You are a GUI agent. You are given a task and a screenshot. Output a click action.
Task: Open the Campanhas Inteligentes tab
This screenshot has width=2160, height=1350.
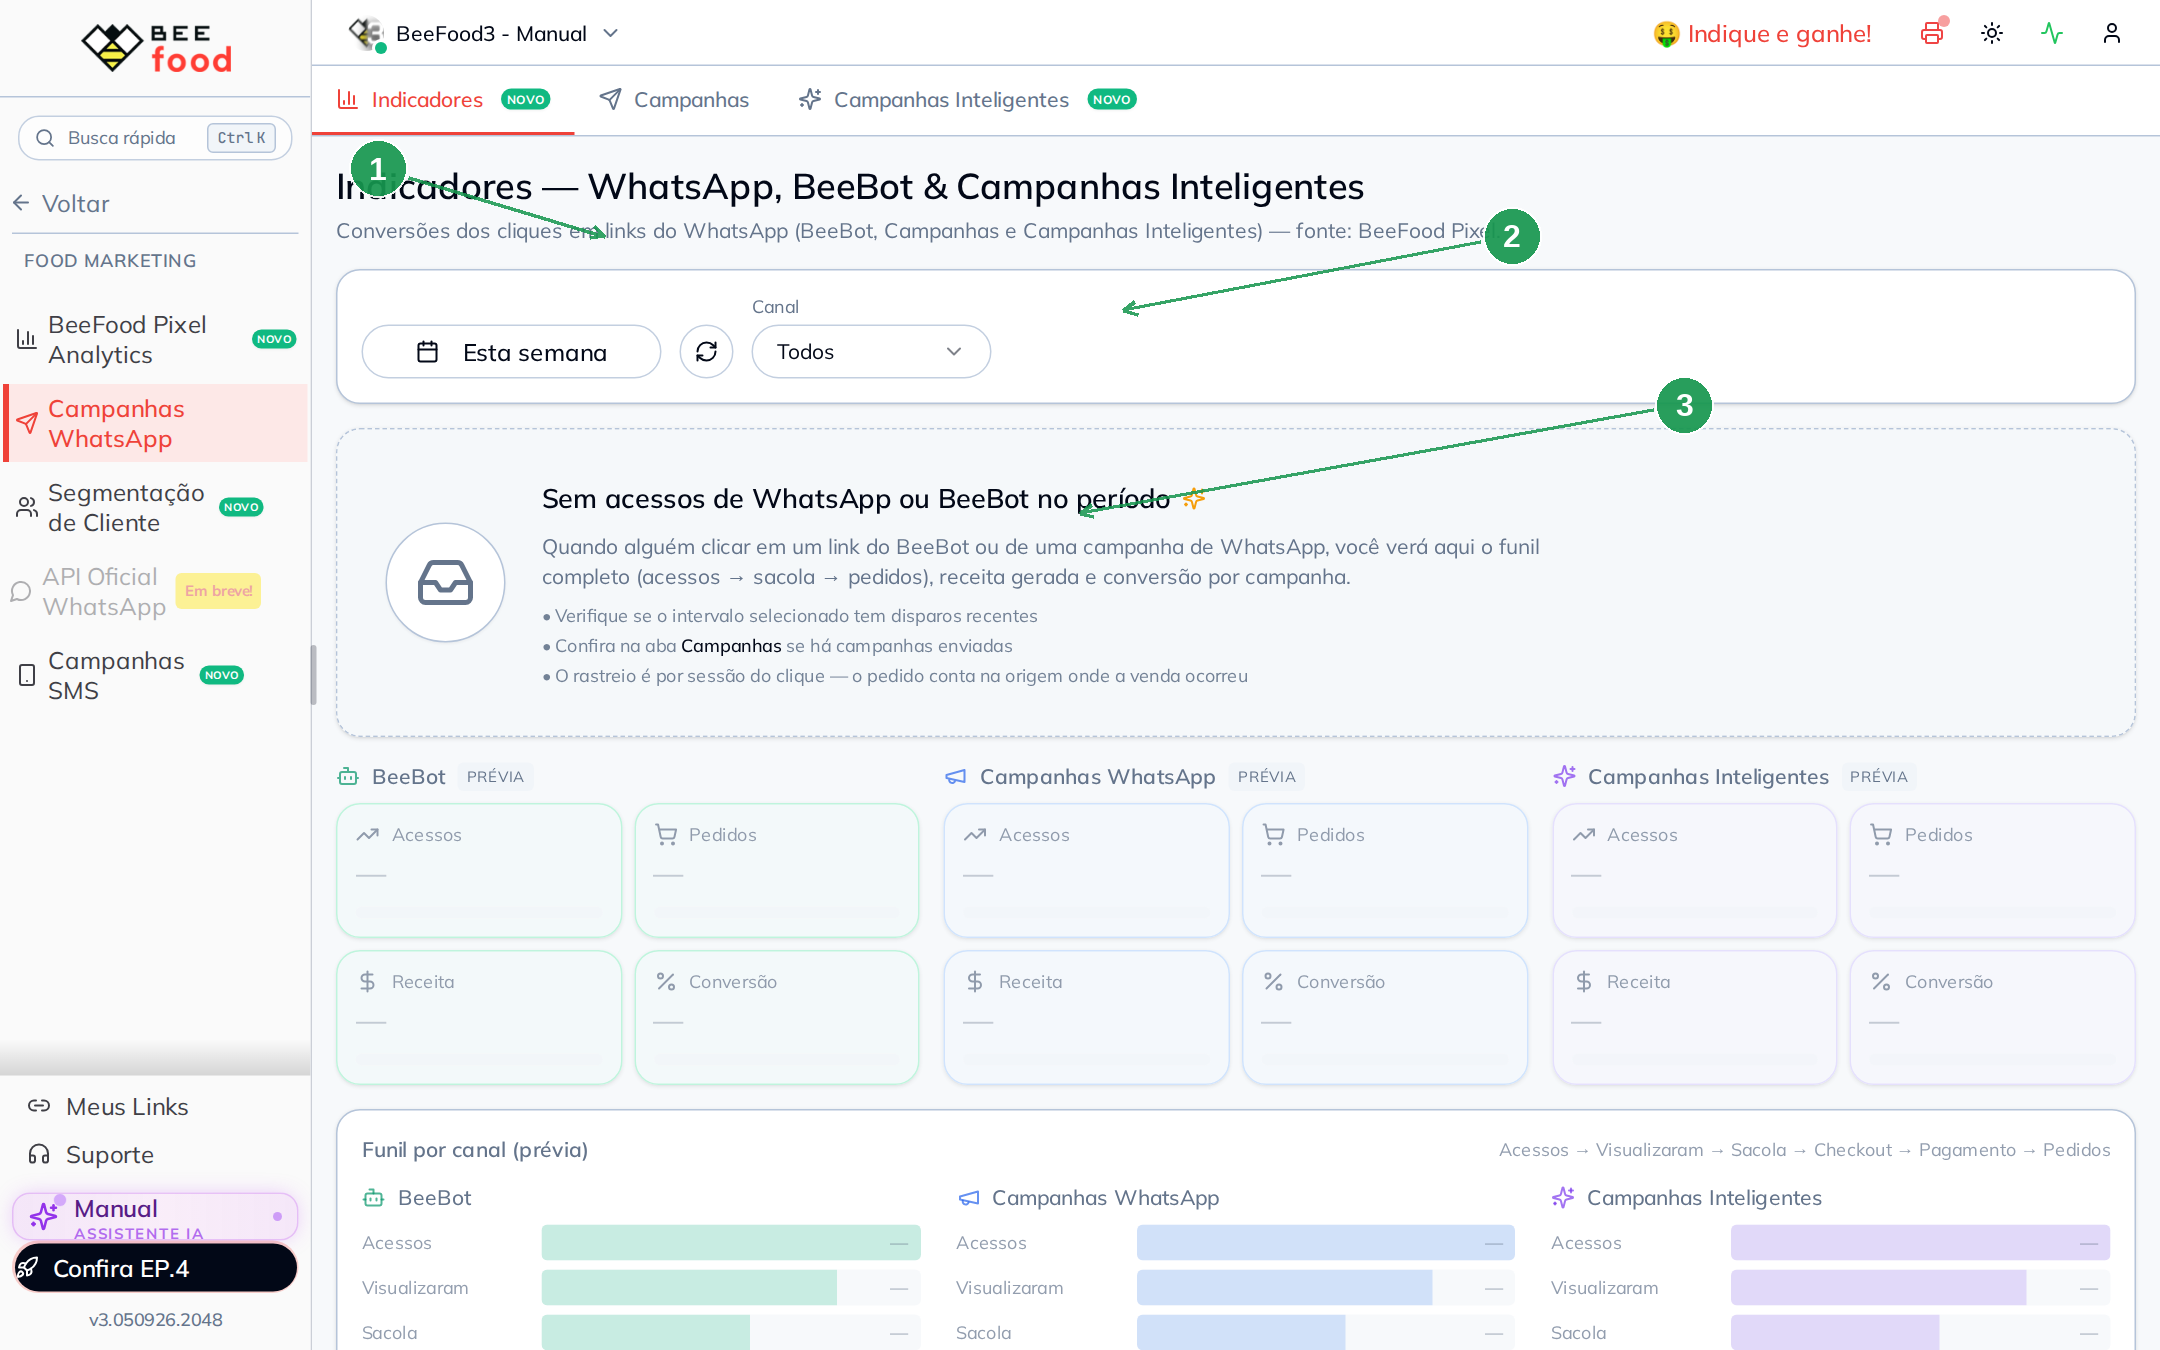coord(967,100)
